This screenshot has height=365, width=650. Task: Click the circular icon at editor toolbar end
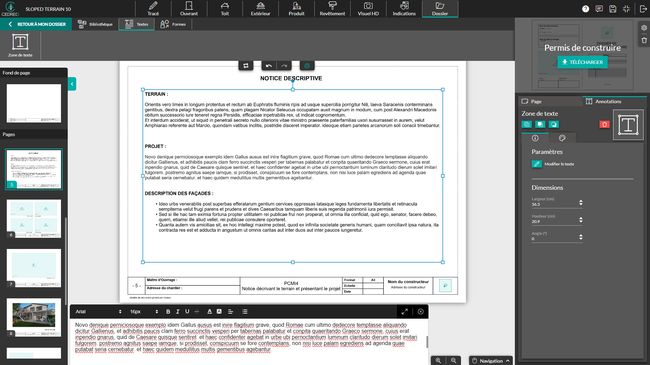point(420,311)
